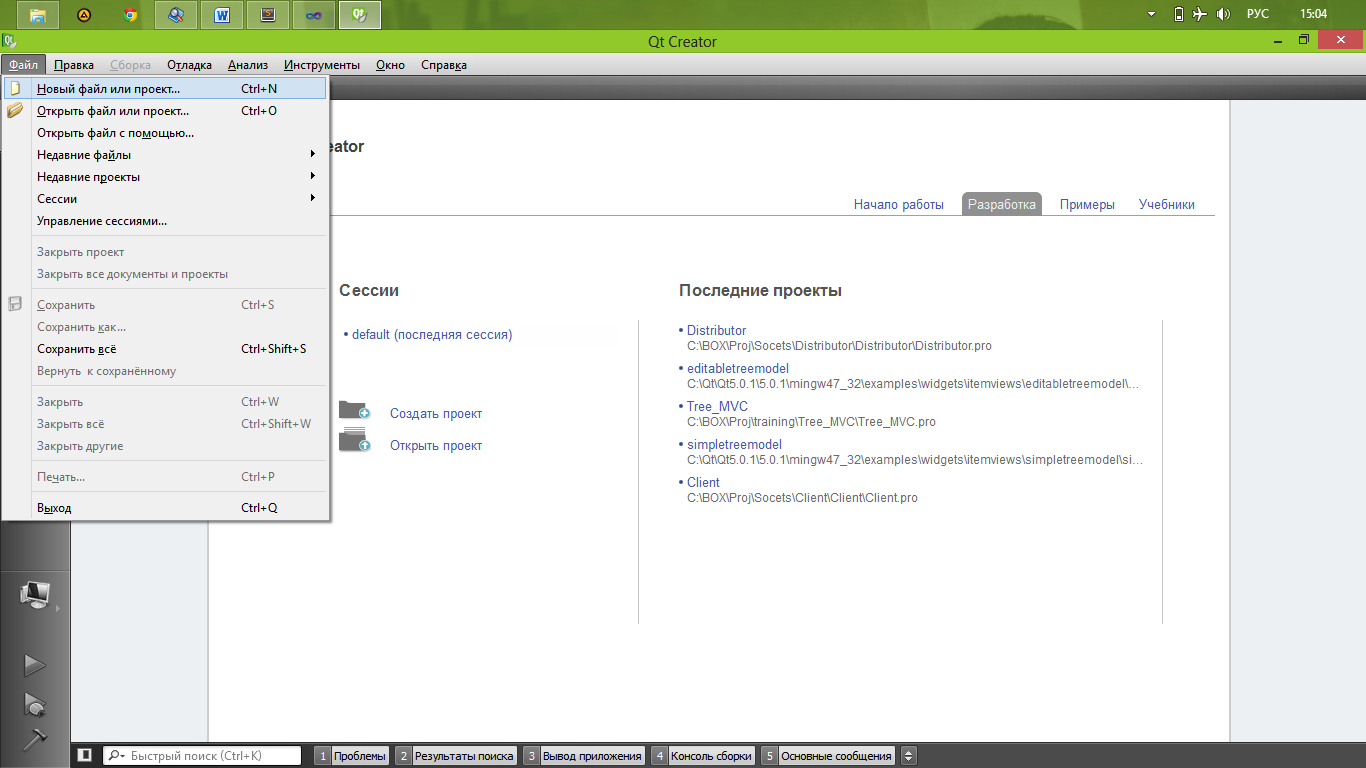Choose Сохранить всё menu item
This screenshot has width=1366, height=768.
[165, 349]
